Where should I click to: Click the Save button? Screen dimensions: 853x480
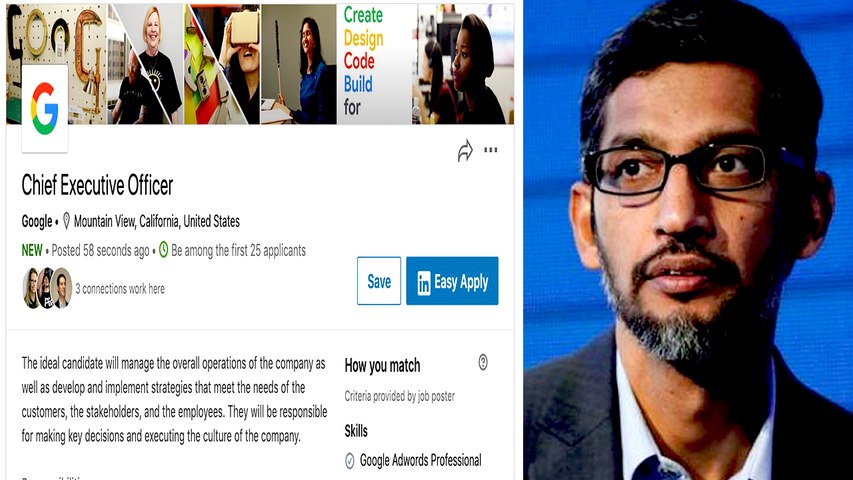[x=379, y=281]
